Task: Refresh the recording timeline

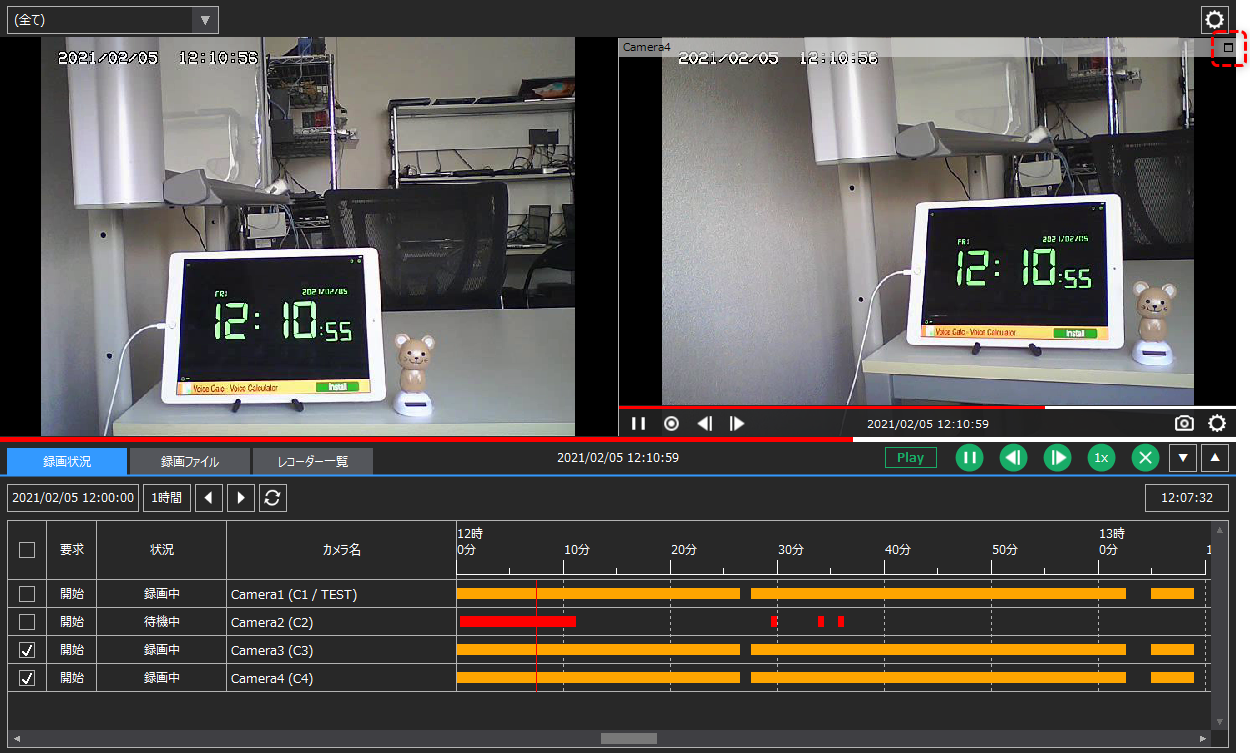Action: click(x=272, y=497)
